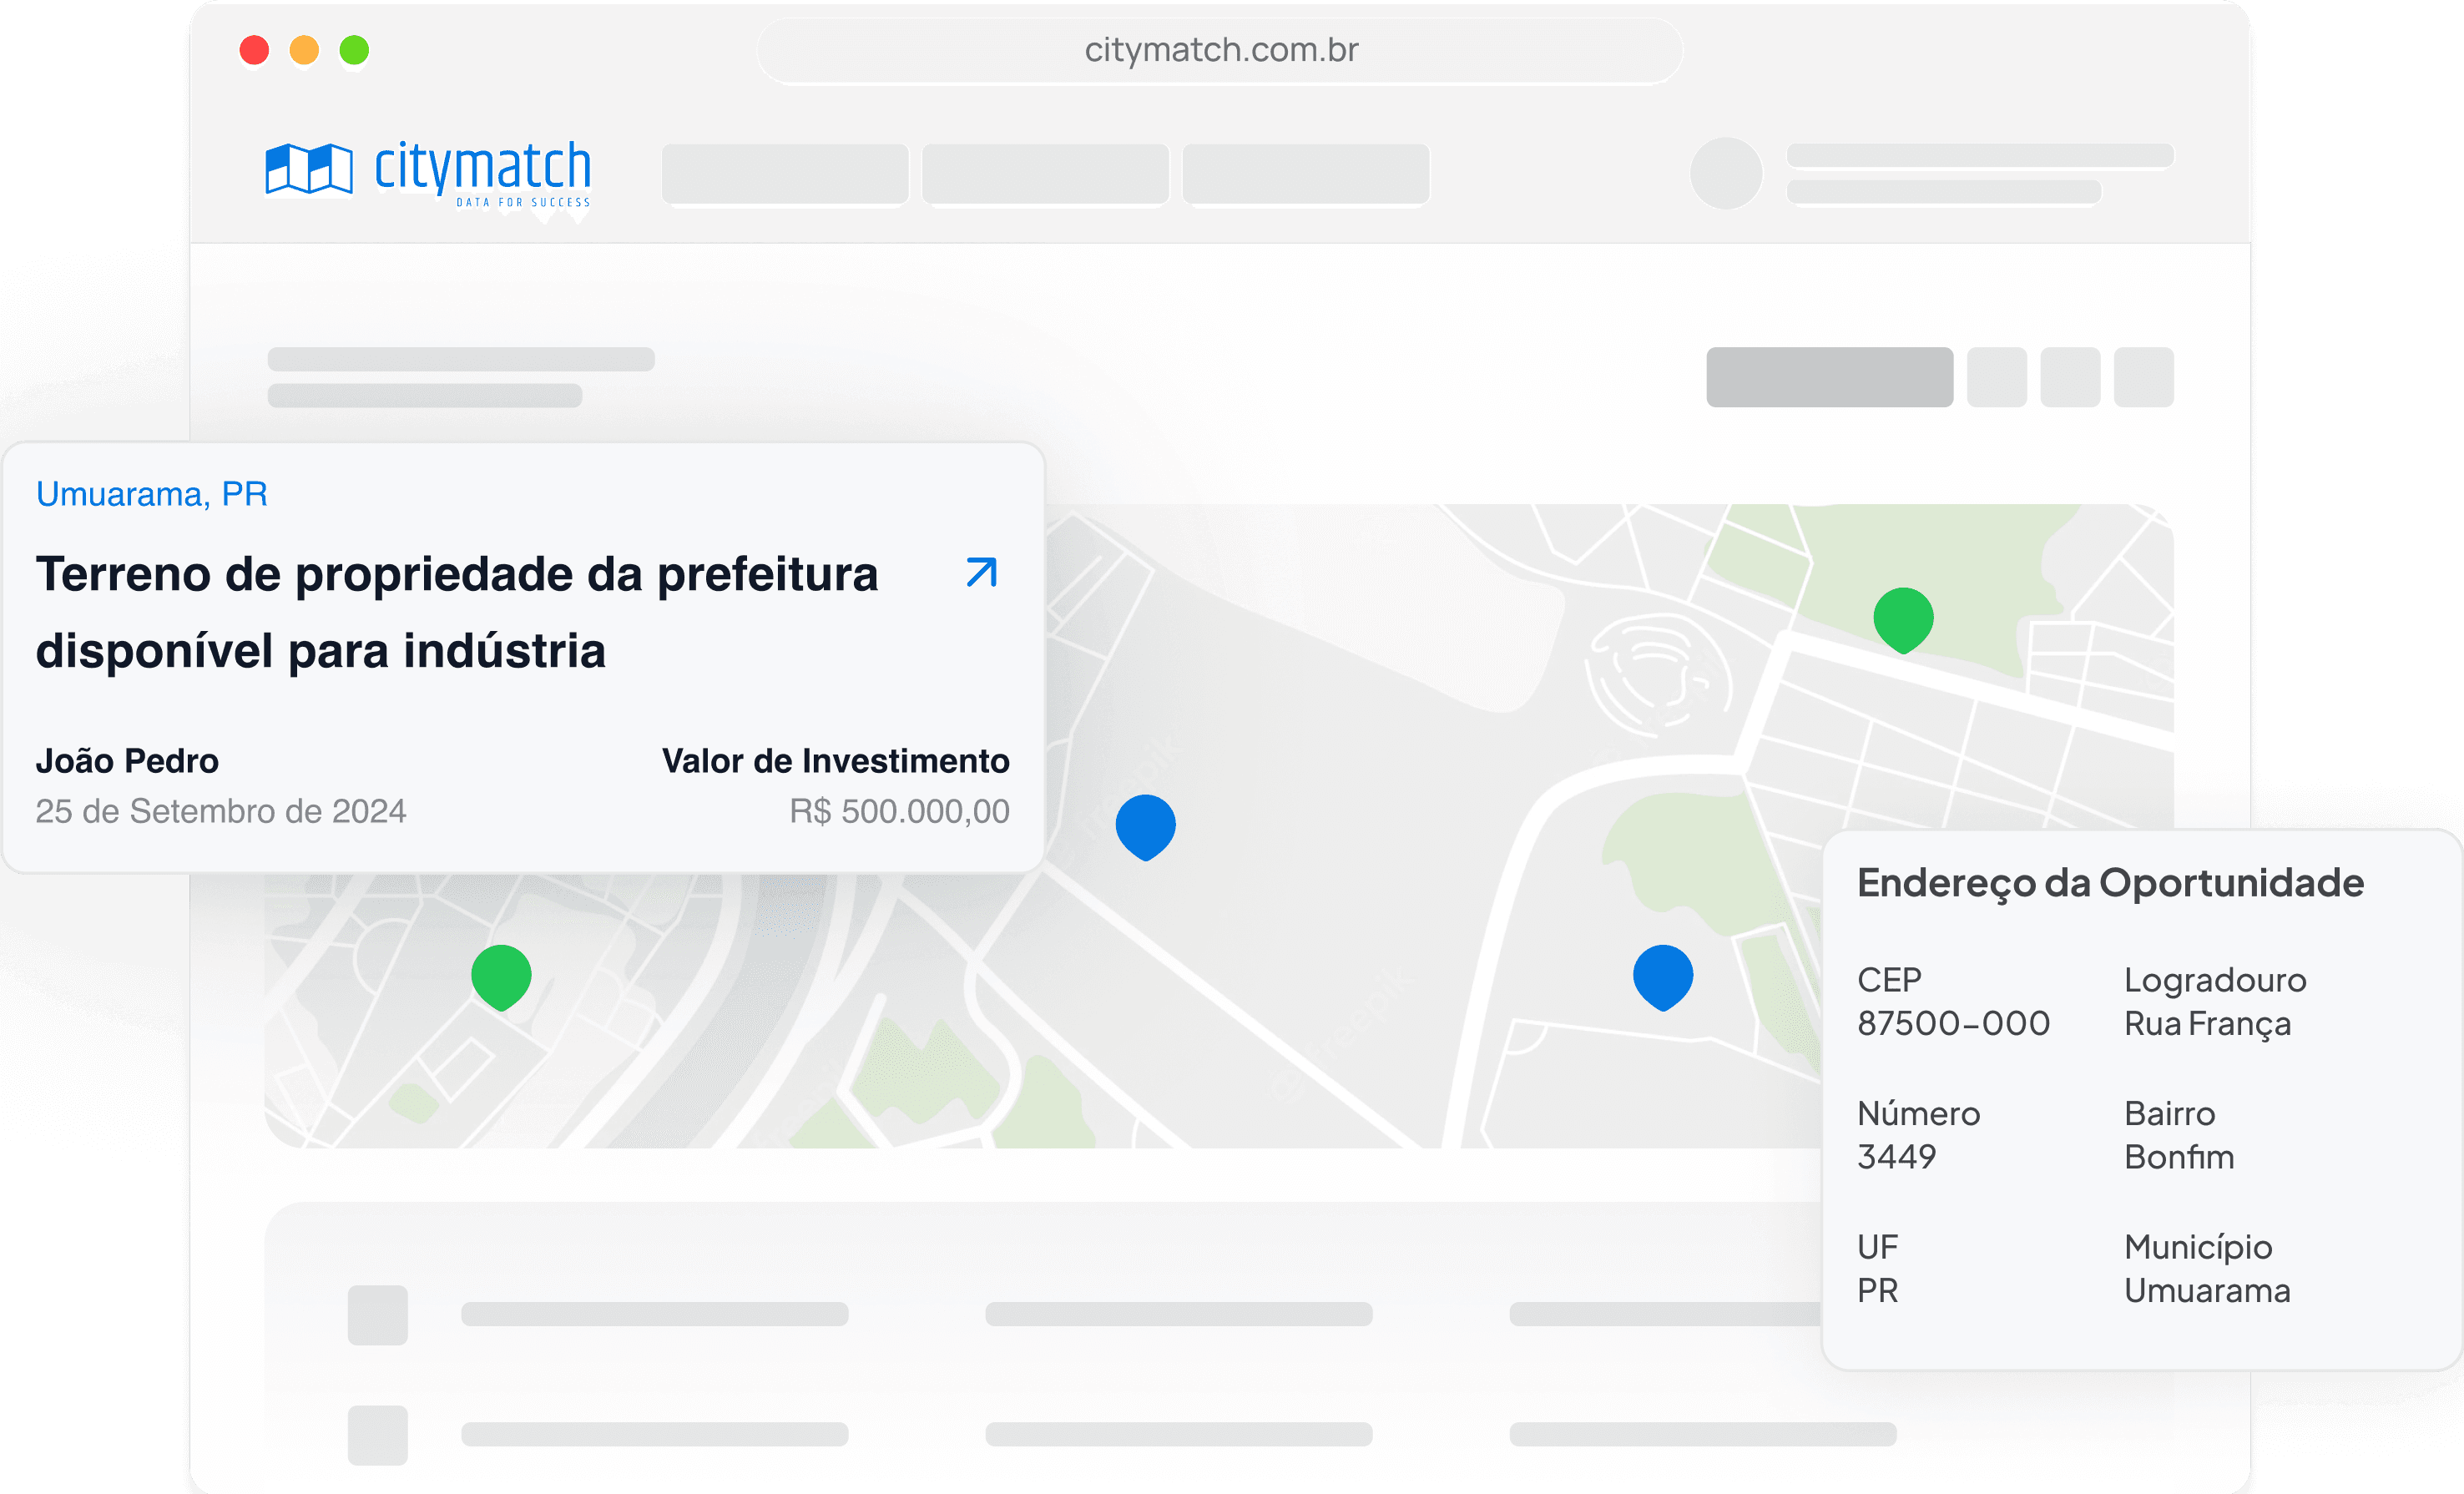Select the green pin at bottom left of map
Screen dimensions: 2464x1494
(501, 974)
